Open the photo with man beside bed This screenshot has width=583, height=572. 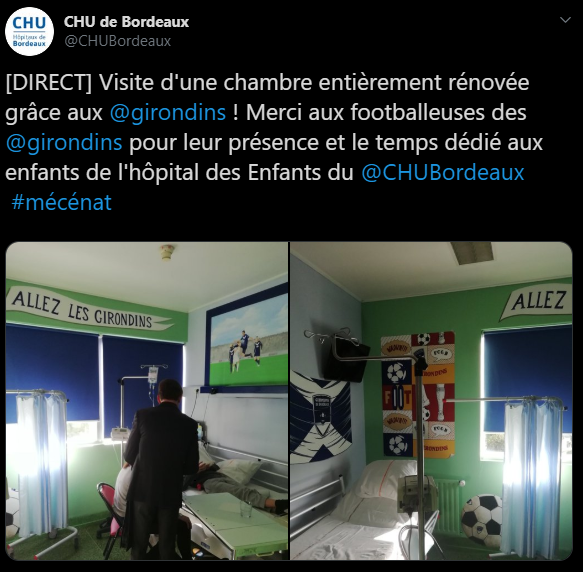point(147,401)
